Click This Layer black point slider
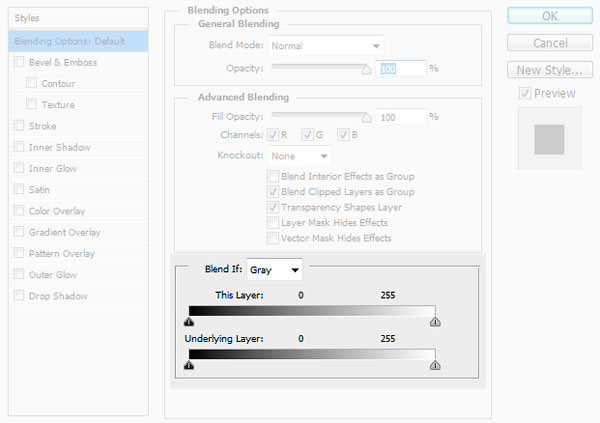The height and width of the screenshot is (423, 600). pos(189,322)
